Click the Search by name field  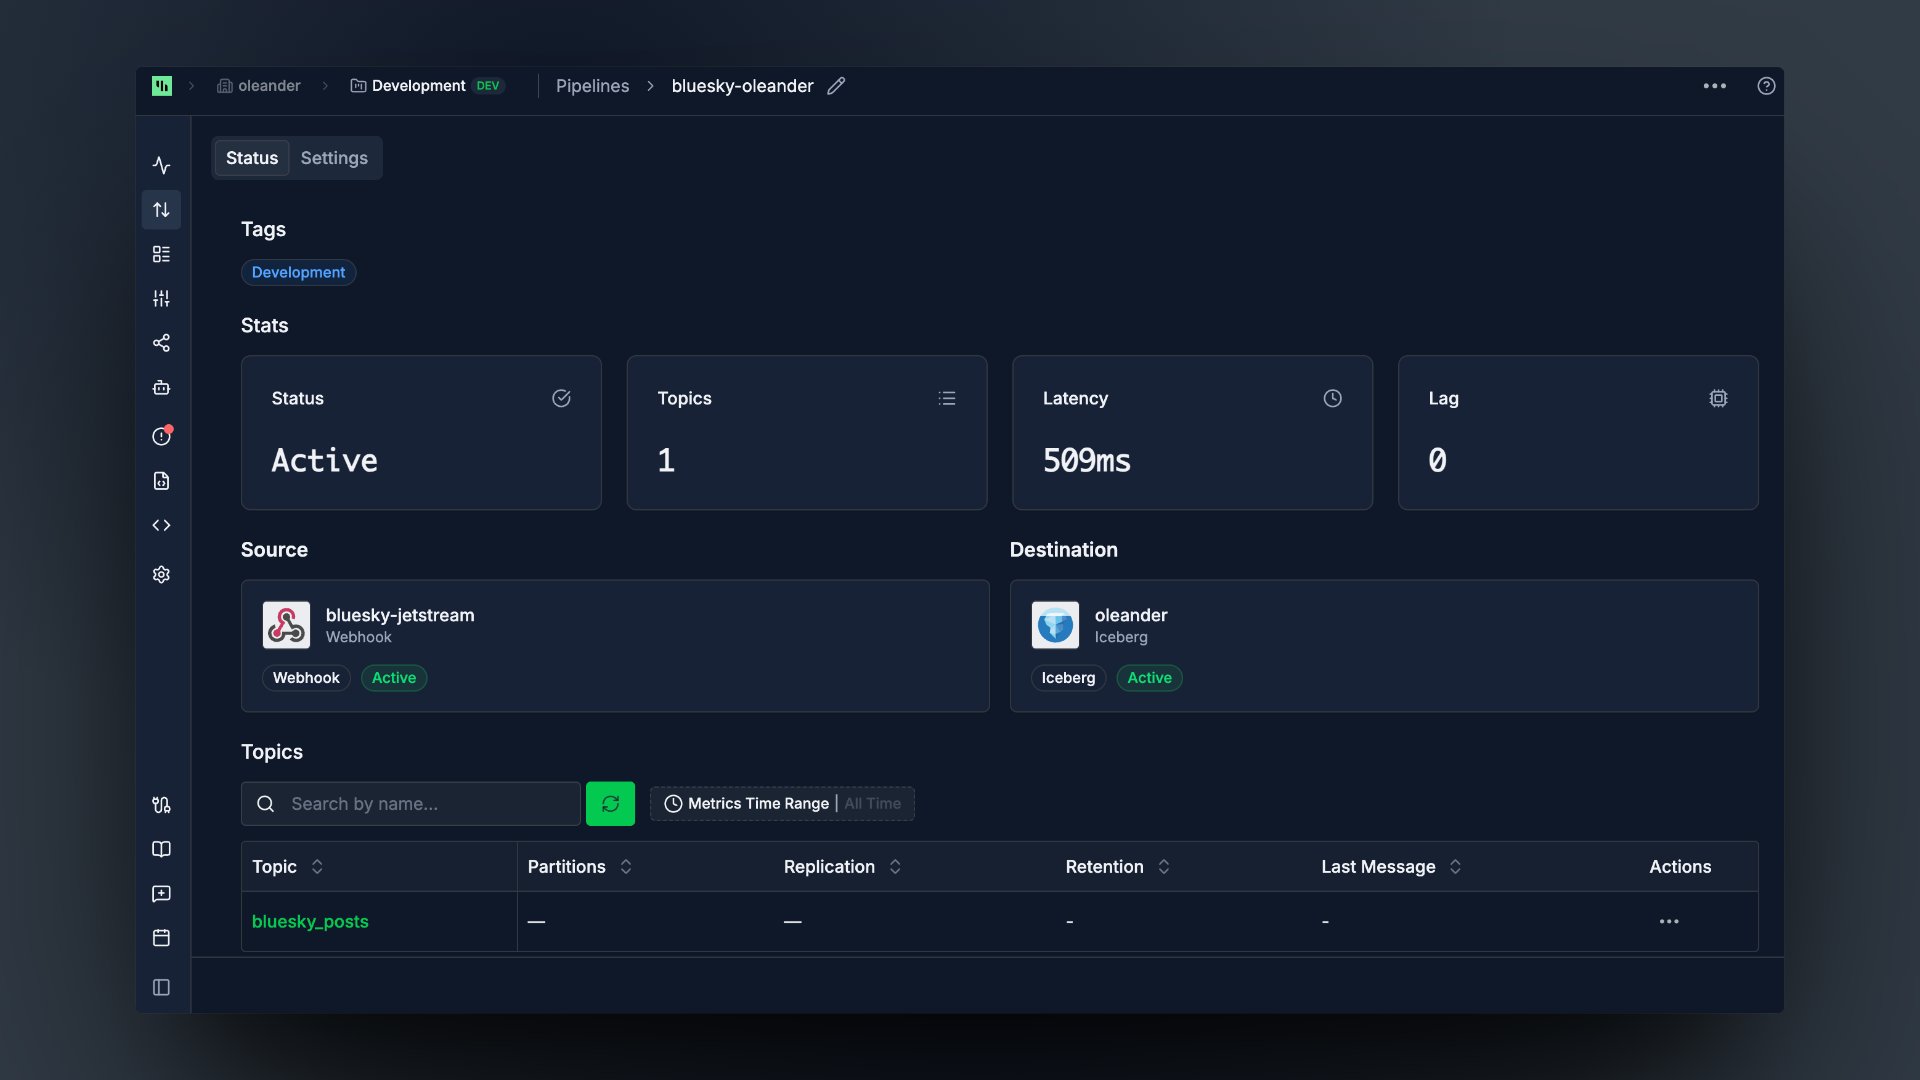(411, 804)
